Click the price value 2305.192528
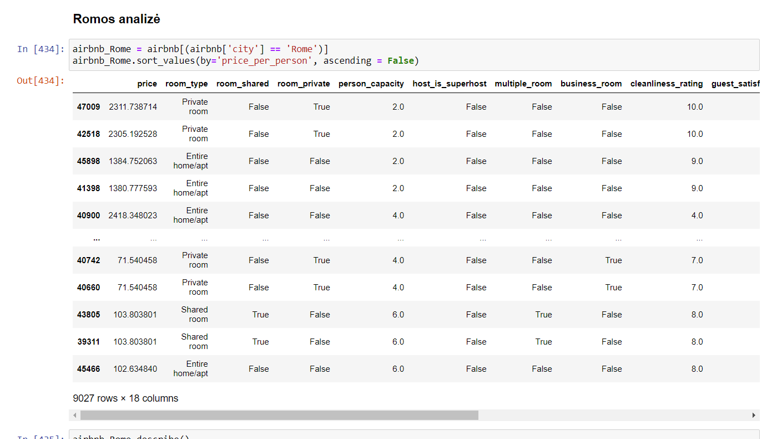The width and height of the screenshot is (767, 439). (133, 134)
